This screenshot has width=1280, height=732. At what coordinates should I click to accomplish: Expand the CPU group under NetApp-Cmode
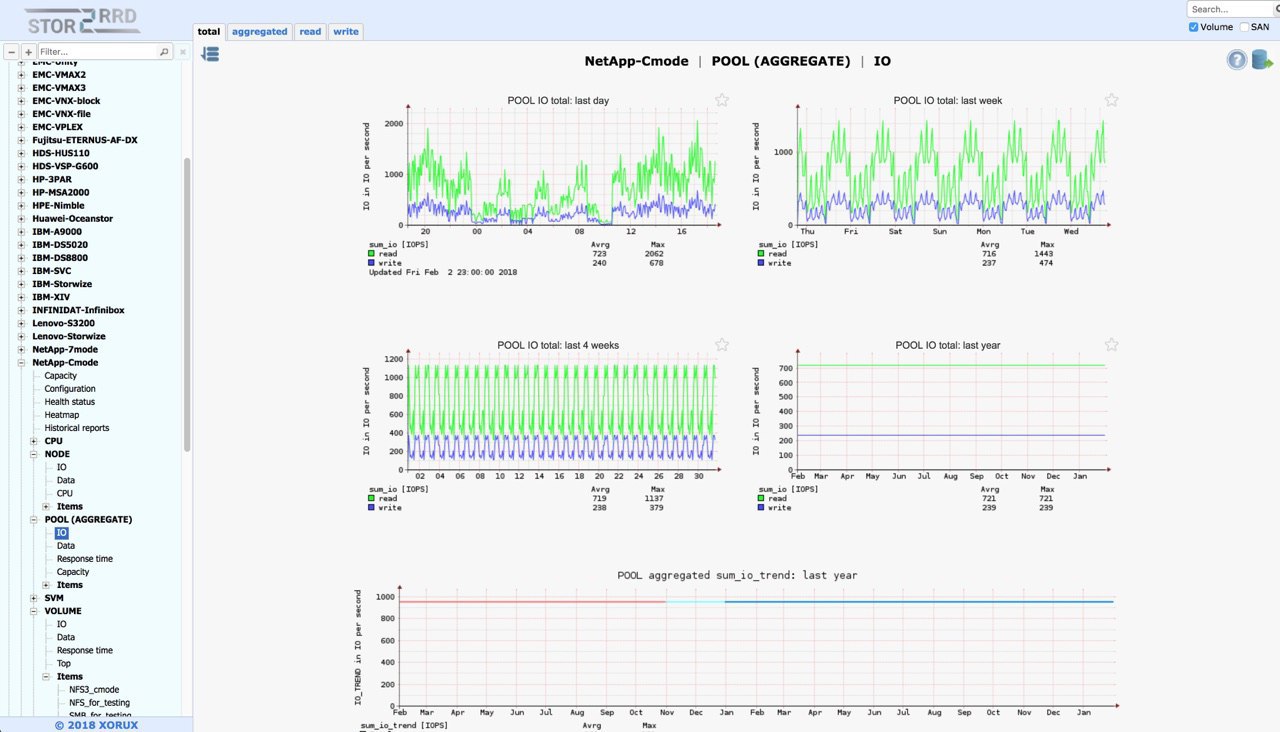pos(34,441)
